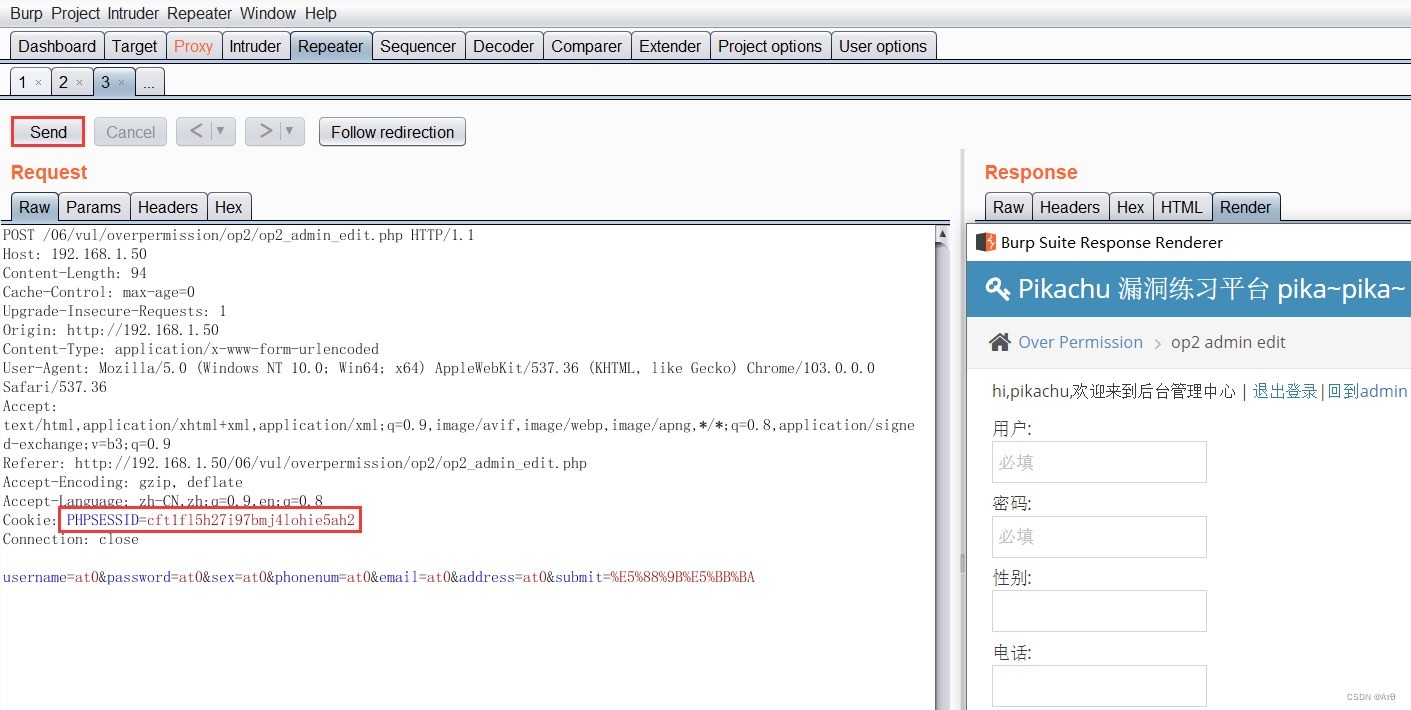Open the Window menu
This screenshot has width=1411, height=710.
268,14
